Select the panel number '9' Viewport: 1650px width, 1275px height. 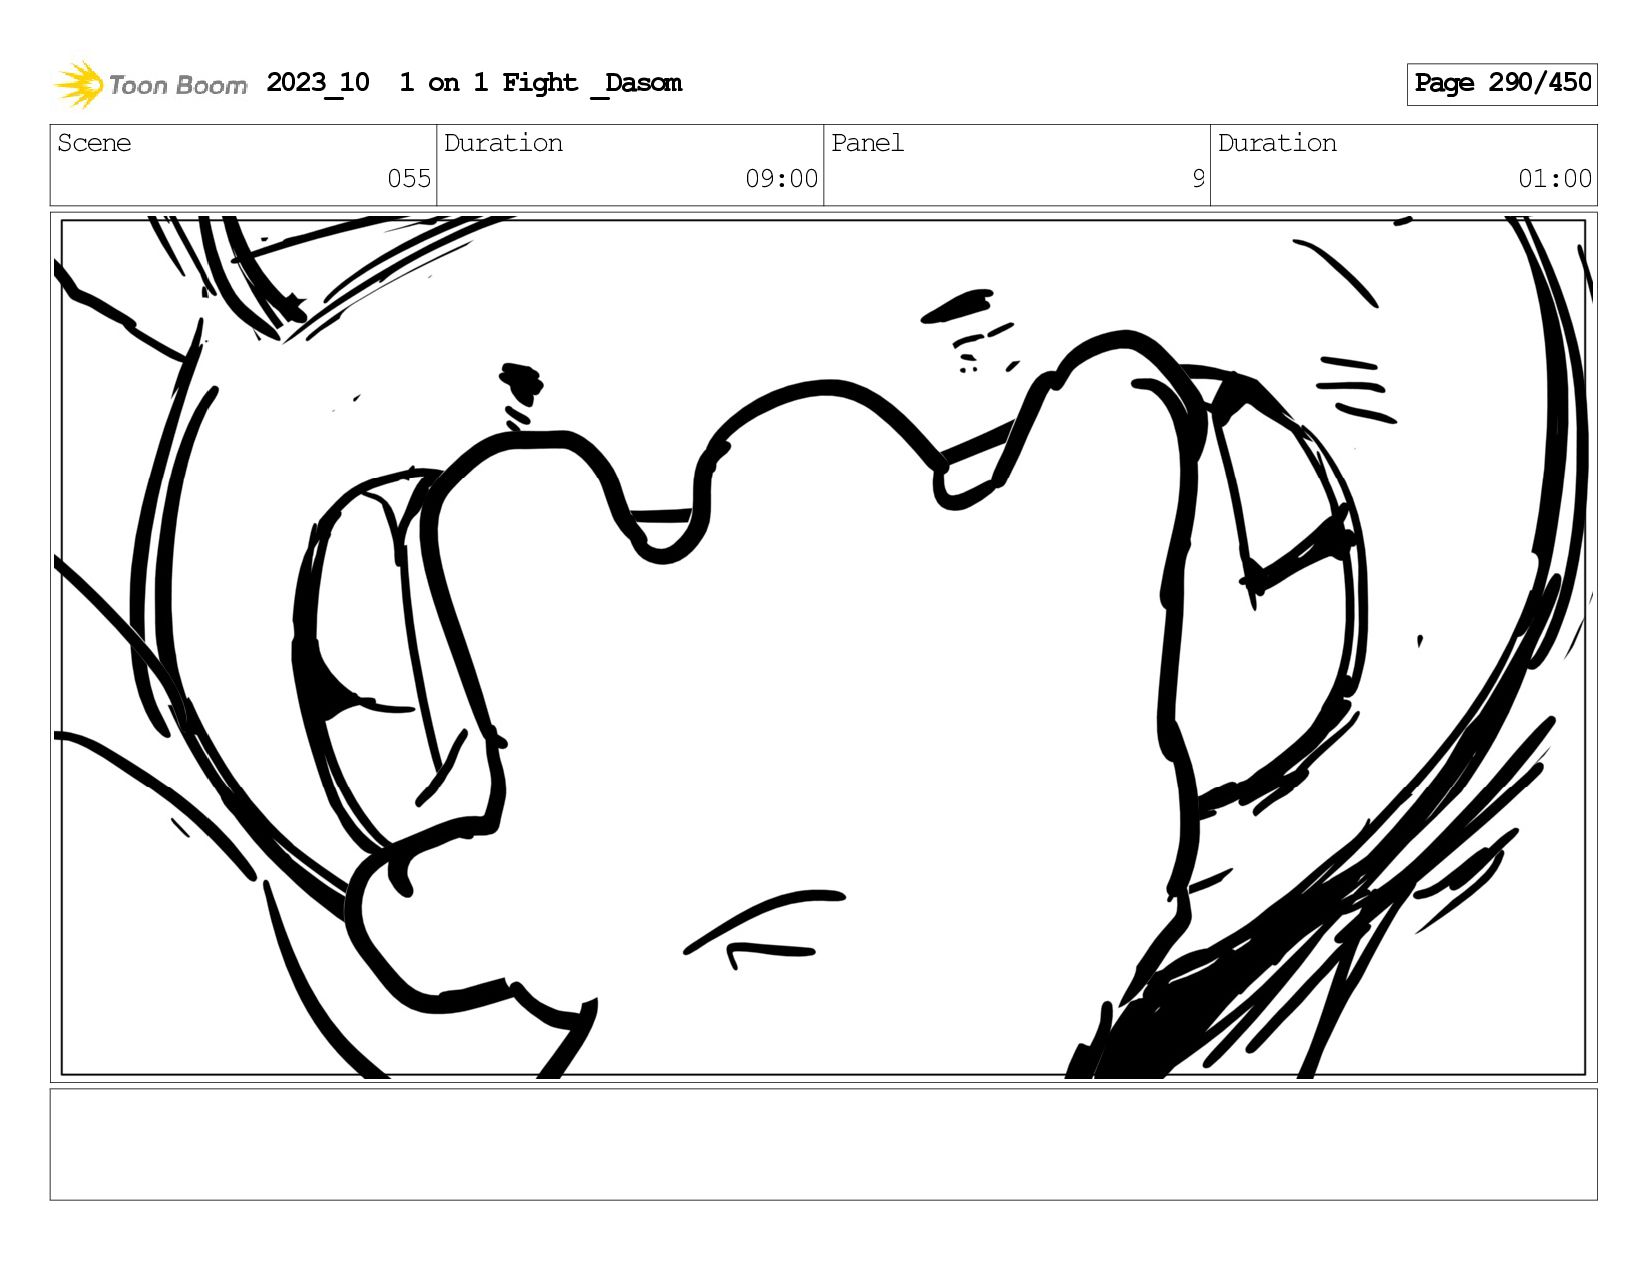[x=1198, y=179]
